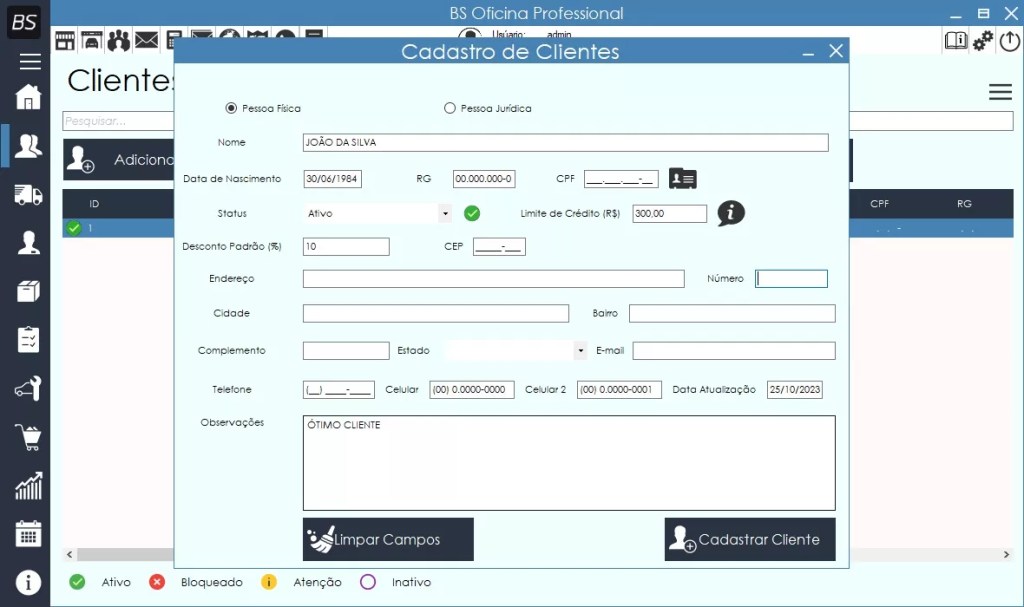Open the wrench and car services icon

[28, 388]
